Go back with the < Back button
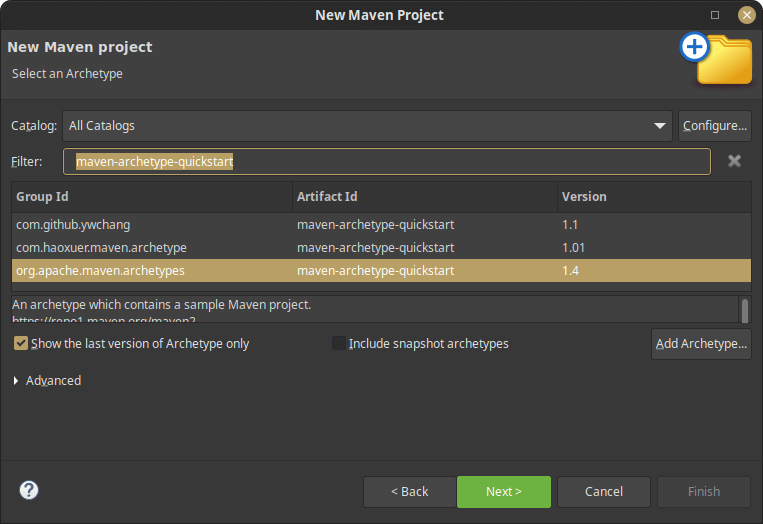Image resolution: width=763 pixels, height=524 pixels. tap(409, 491)
